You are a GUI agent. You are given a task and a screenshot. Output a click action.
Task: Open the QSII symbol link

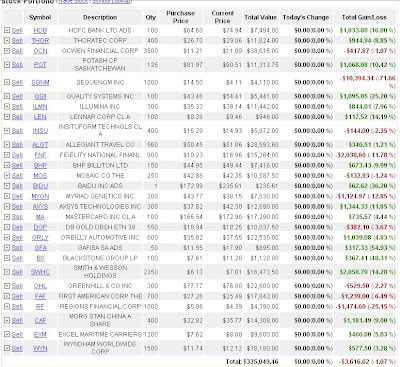[x=40, y=96]
